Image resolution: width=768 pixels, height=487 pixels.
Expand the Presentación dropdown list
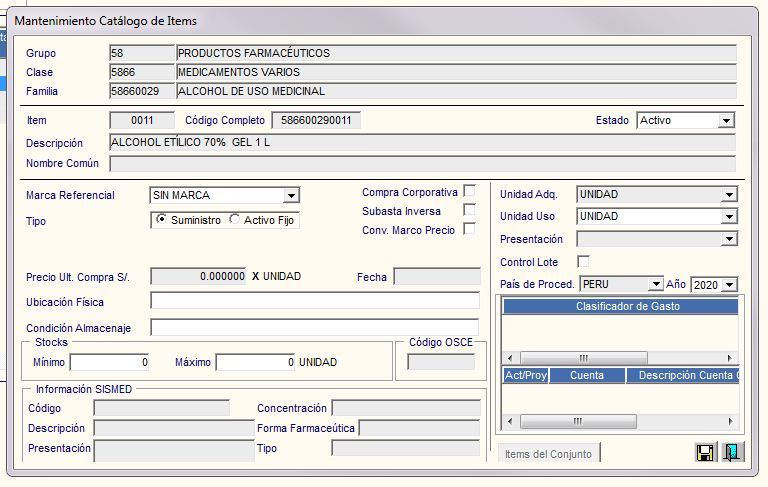pyautogui.click(x=729, y=240)
